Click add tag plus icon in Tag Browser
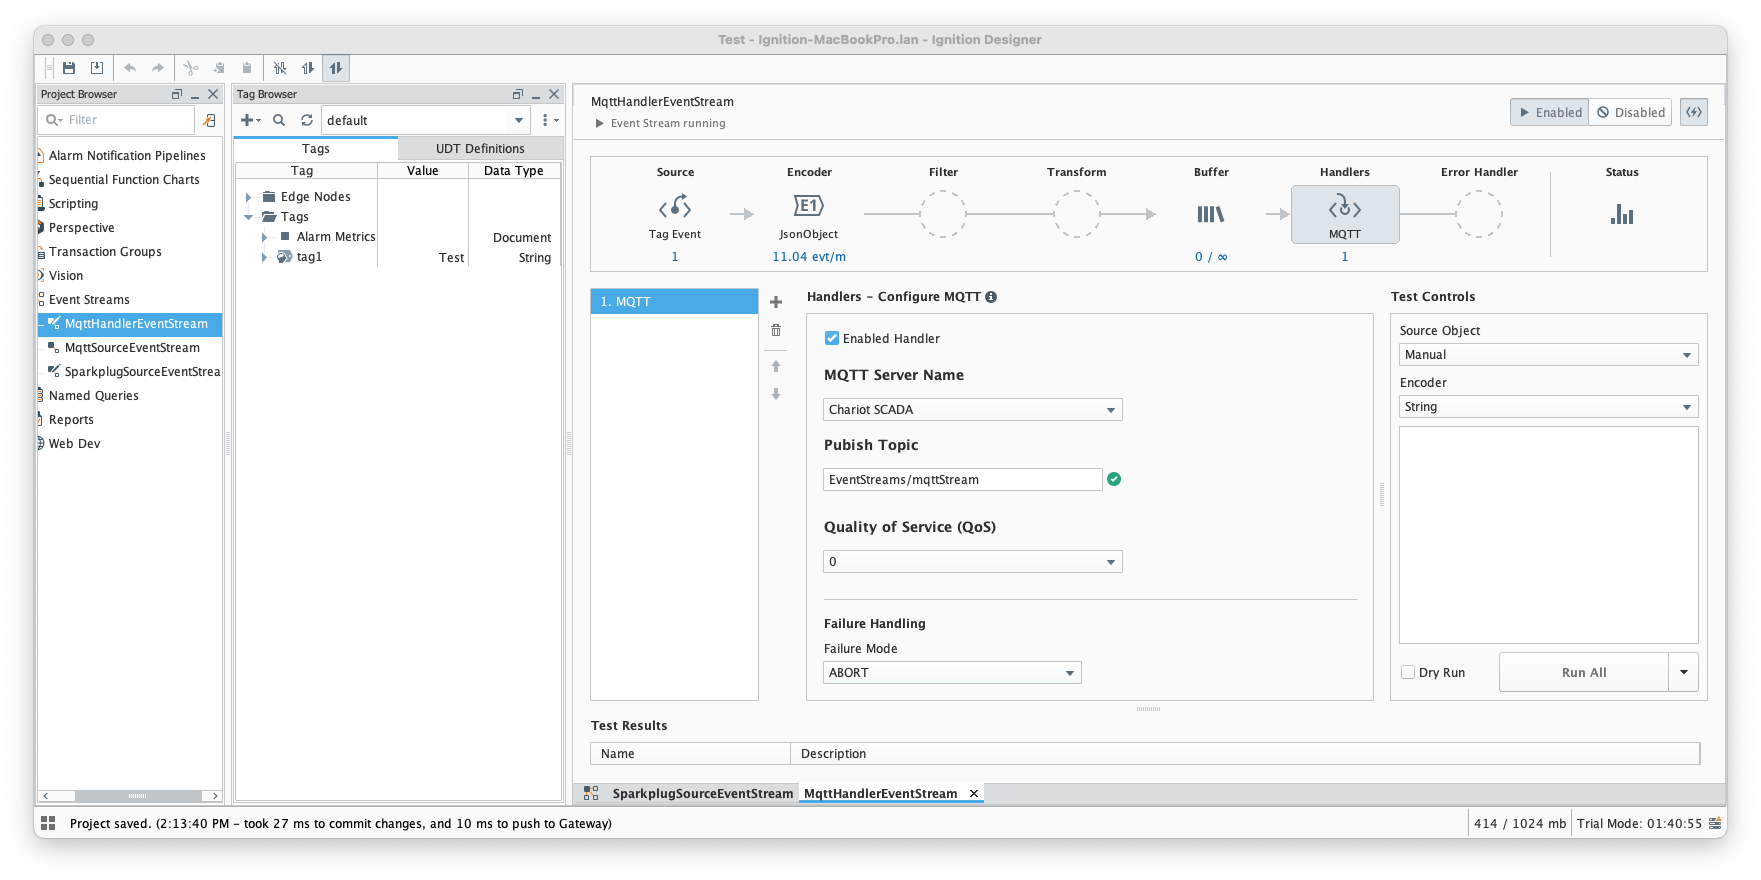1761x880 pixels. click(250, 120)
